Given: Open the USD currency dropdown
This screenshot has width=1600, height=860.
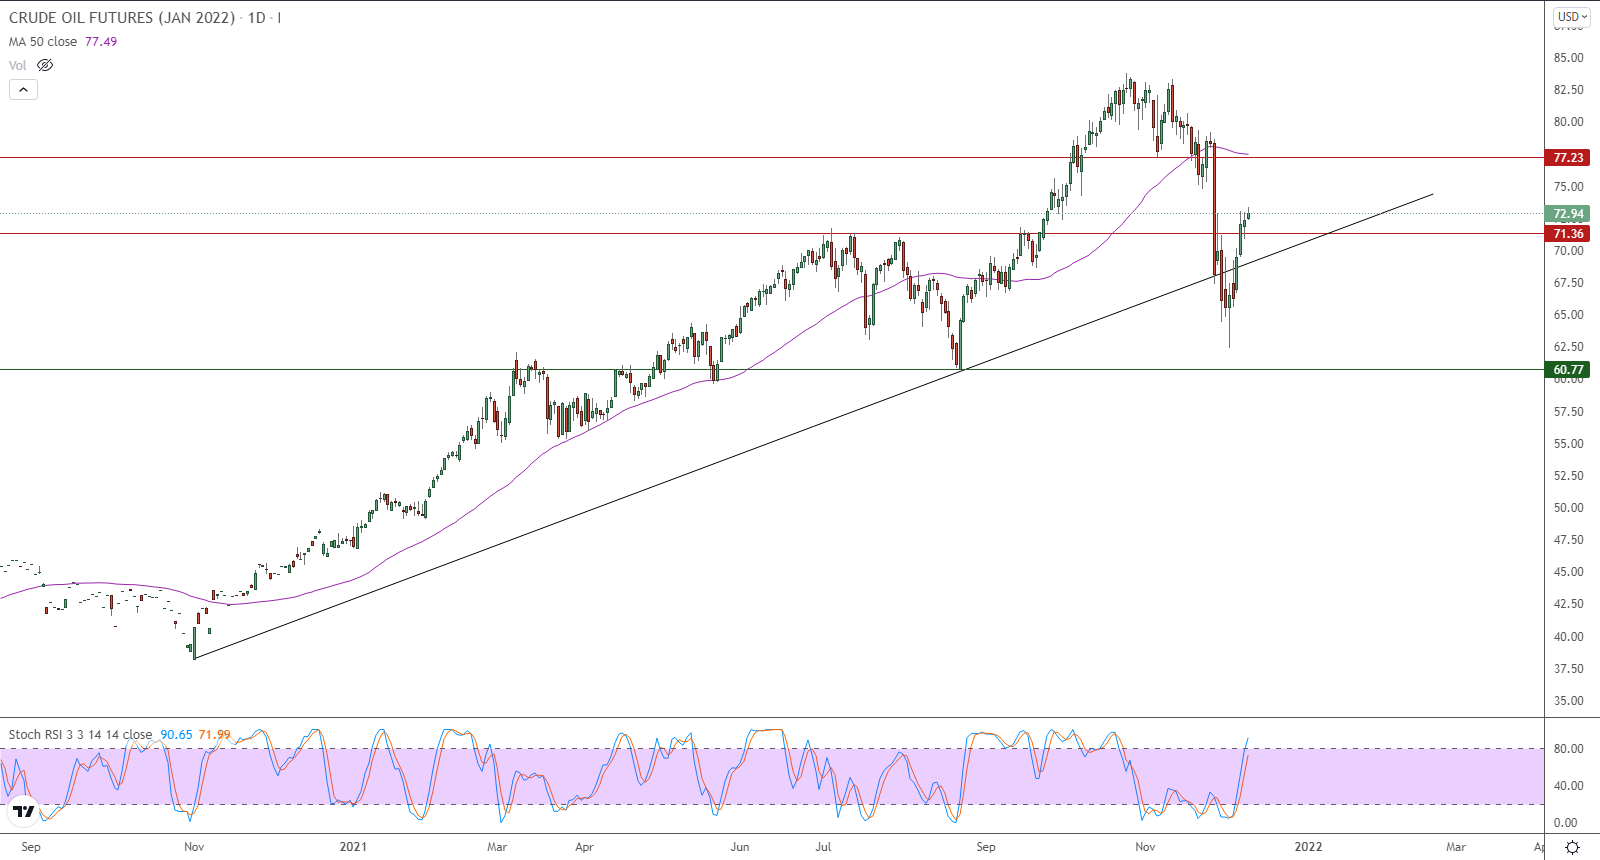Looking at the screenshot, I should point(1573,16).
